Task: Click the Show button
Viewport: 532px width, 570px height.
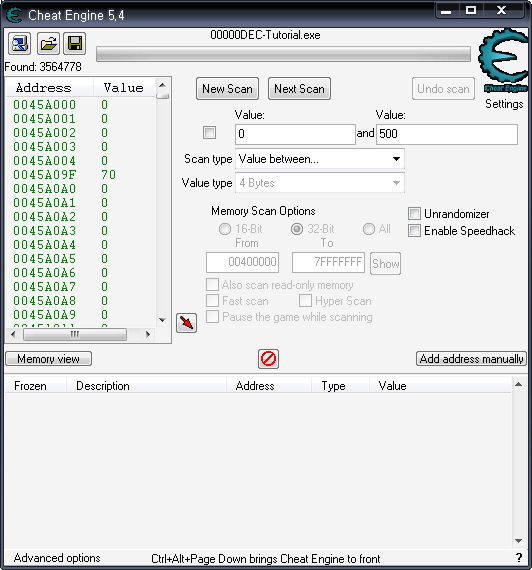Action: (385, 263)
